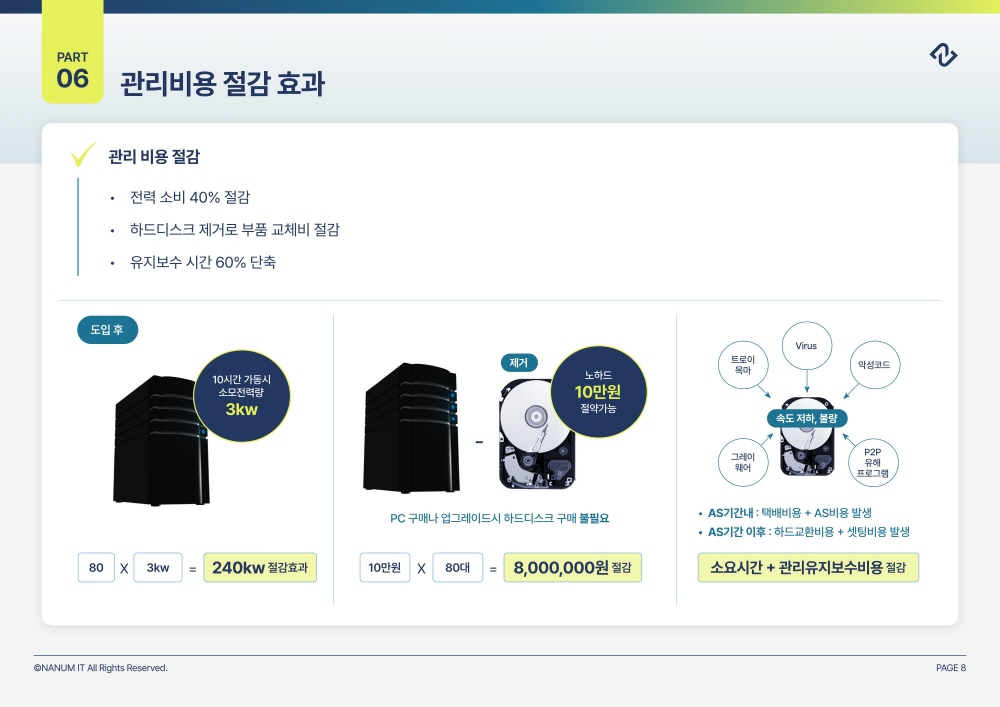The width and height of the screenshot is (1000, 707).
Task: Click the 그레이 웨어 circle
Action: click(742, 462)
